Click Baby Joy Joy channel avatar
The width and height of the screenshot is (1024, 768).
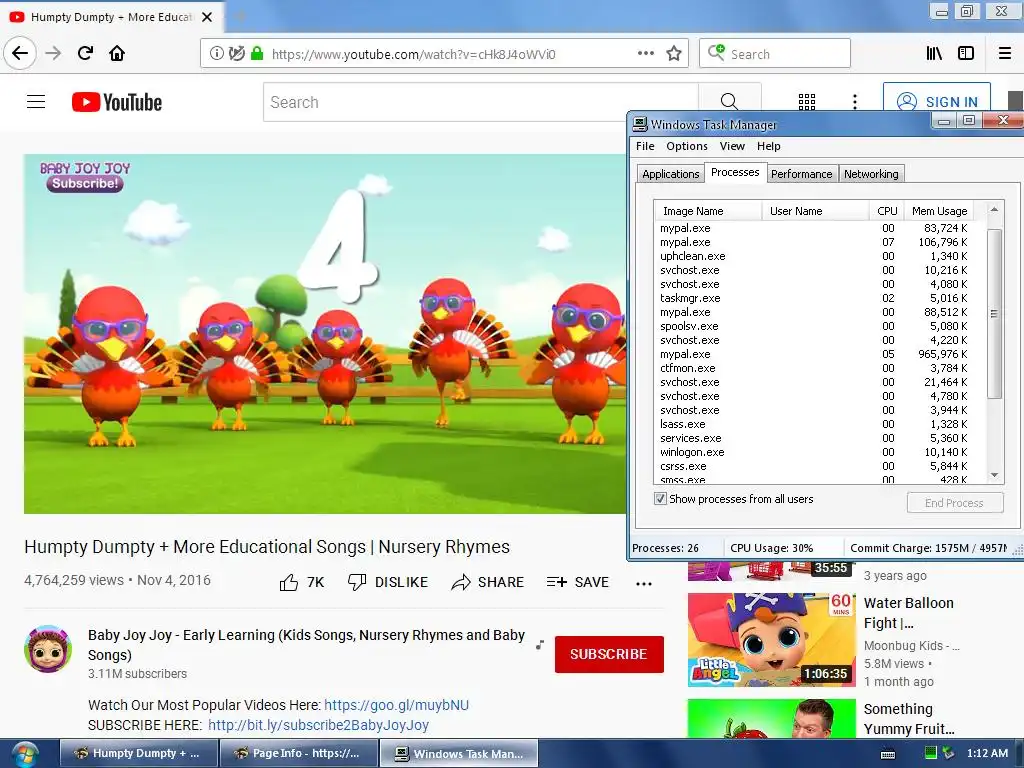click(x=48, y=649)
